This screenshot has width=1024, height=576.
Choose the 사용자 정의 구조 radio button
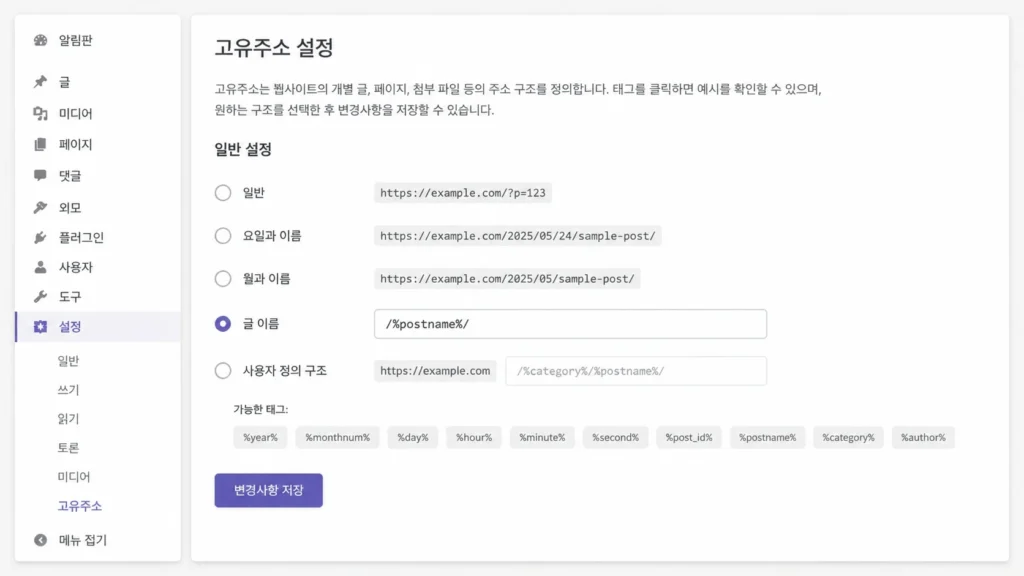coord(223,371)
